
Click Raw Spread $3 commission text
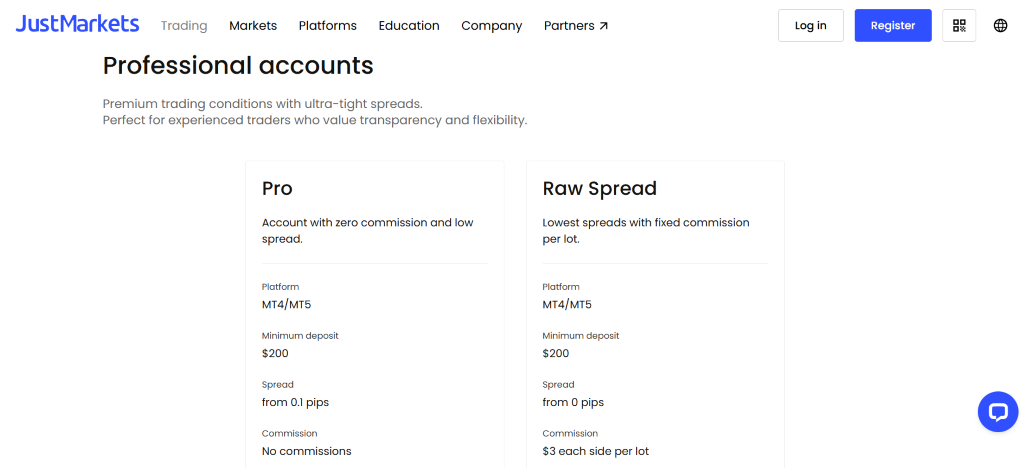596,451
